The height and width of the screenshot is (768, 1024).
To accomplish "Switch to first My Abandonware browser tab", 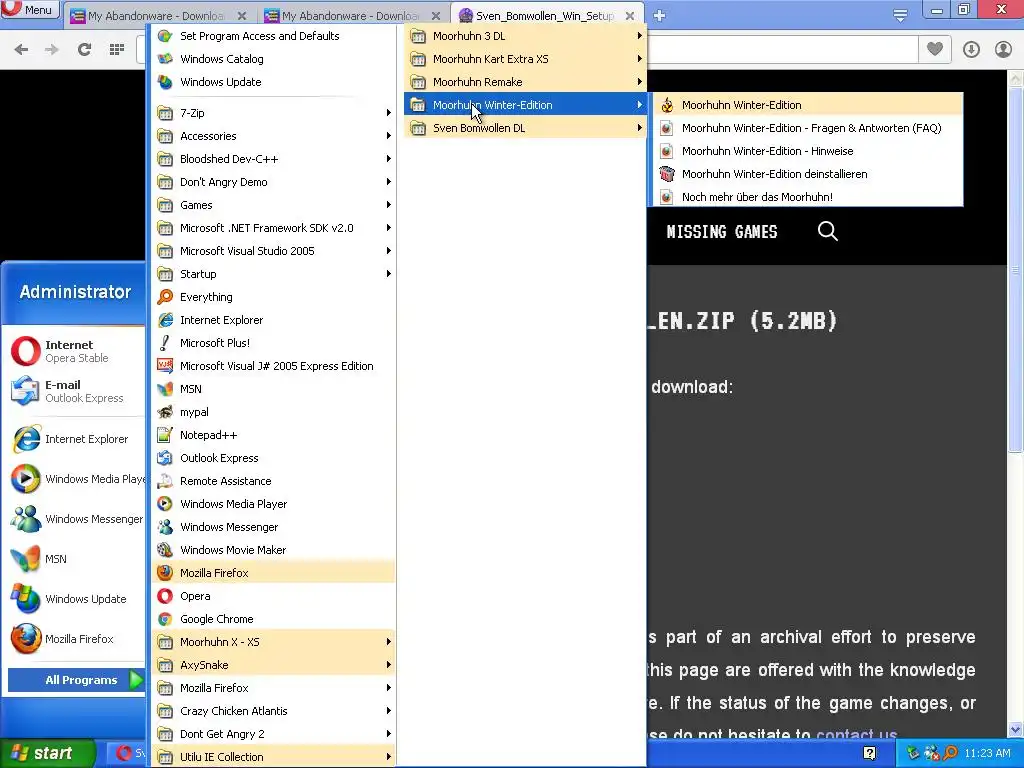I will pyautogui.click(x=159, y=16).
